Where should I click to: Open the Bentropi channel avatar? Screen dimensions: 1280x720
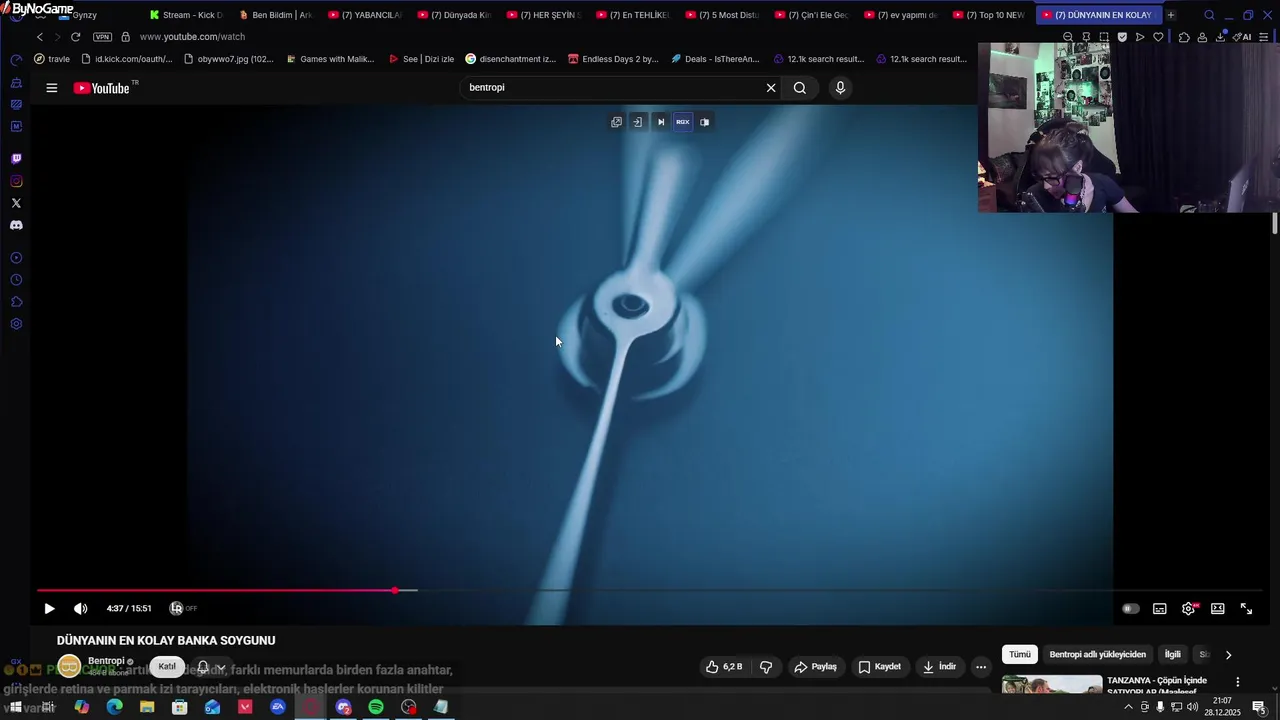click(69, 667)
